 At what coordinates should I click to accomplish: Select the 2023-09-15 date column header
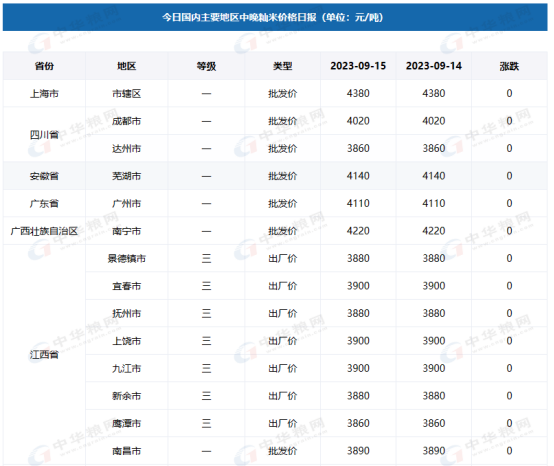358,66
